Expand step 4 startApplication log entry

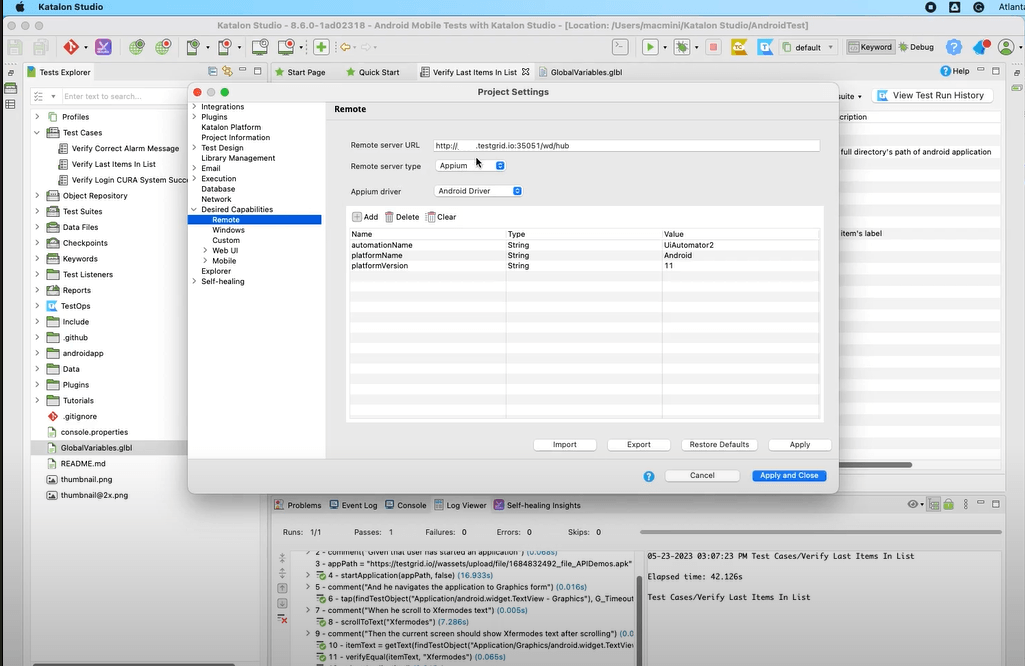click(308, 575)
